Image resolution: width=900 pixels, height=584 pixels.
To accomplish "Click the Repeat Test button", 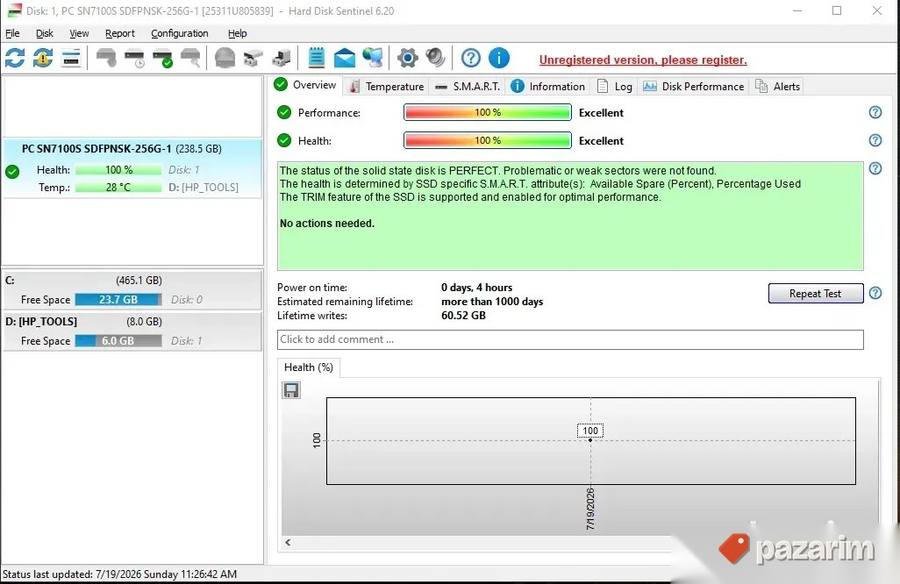I will (815, 293).
